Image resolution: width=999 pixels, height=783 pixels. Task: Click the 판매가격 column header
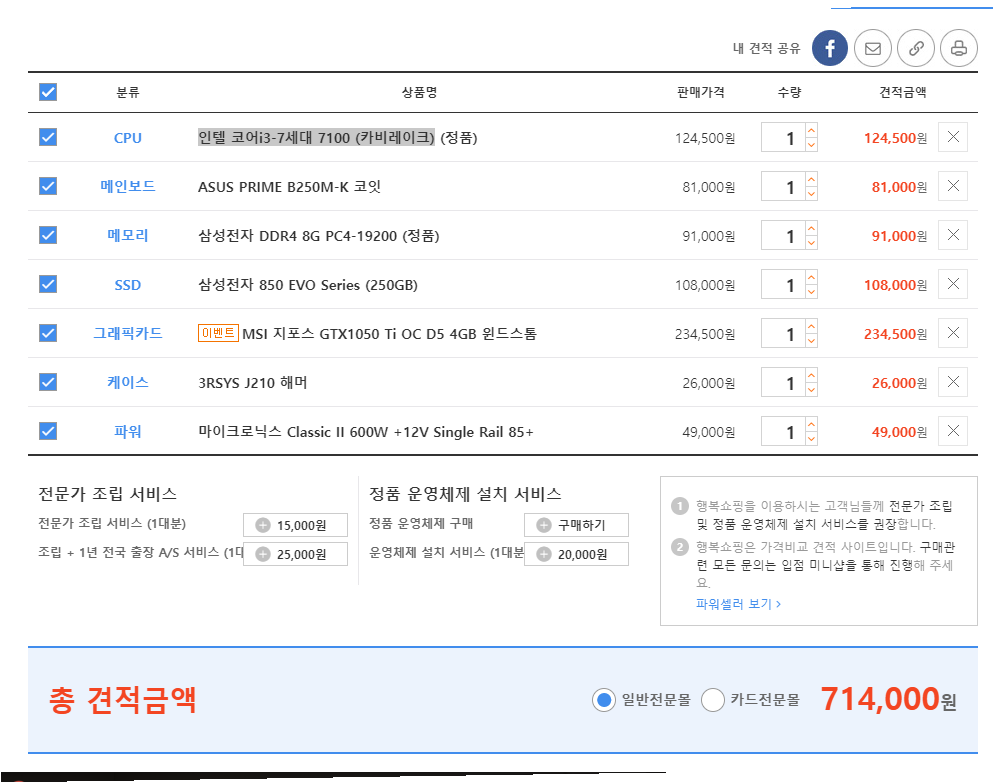700,92
